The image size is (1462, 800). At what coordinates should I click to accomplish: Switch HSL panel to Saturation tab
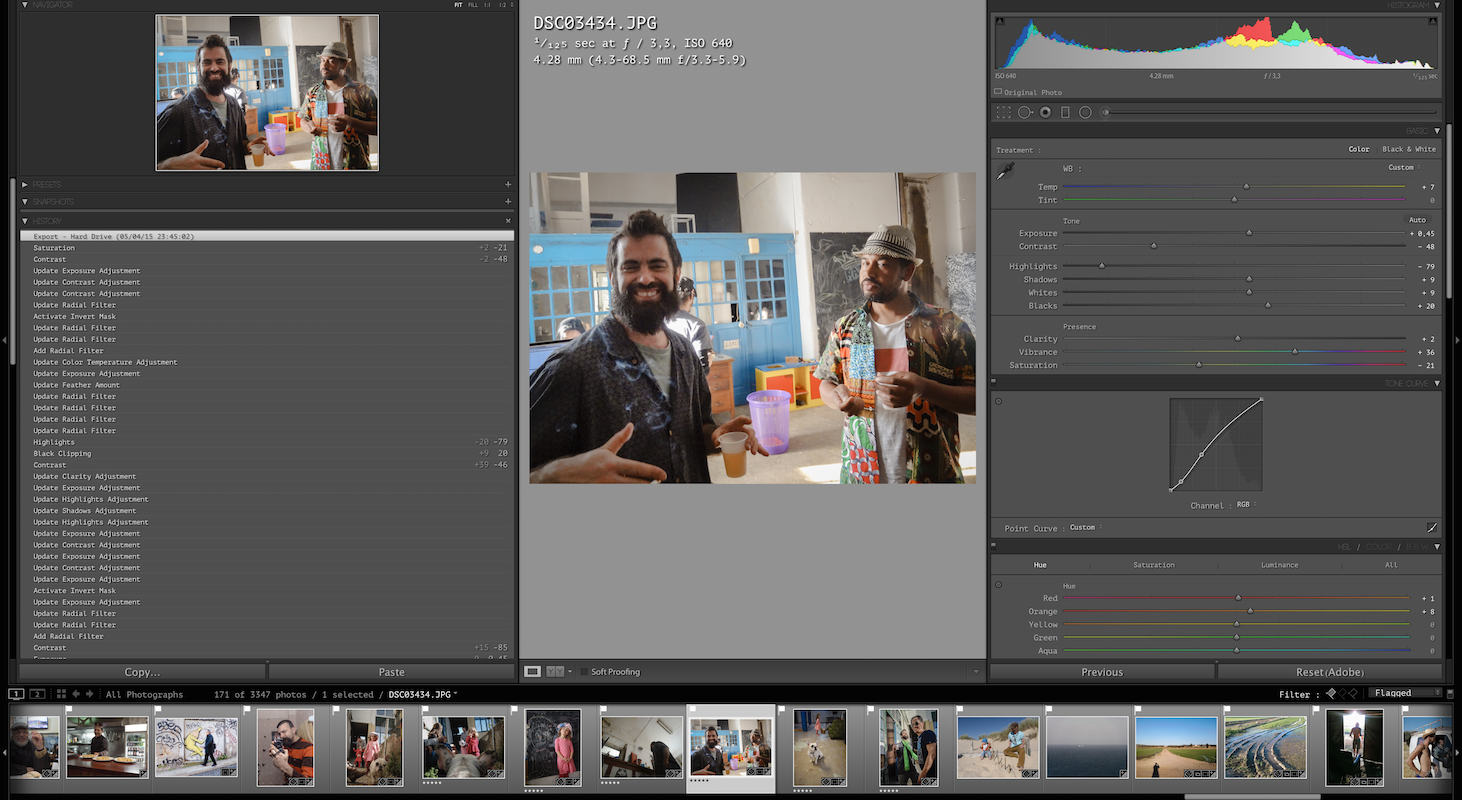[1153, 565]
